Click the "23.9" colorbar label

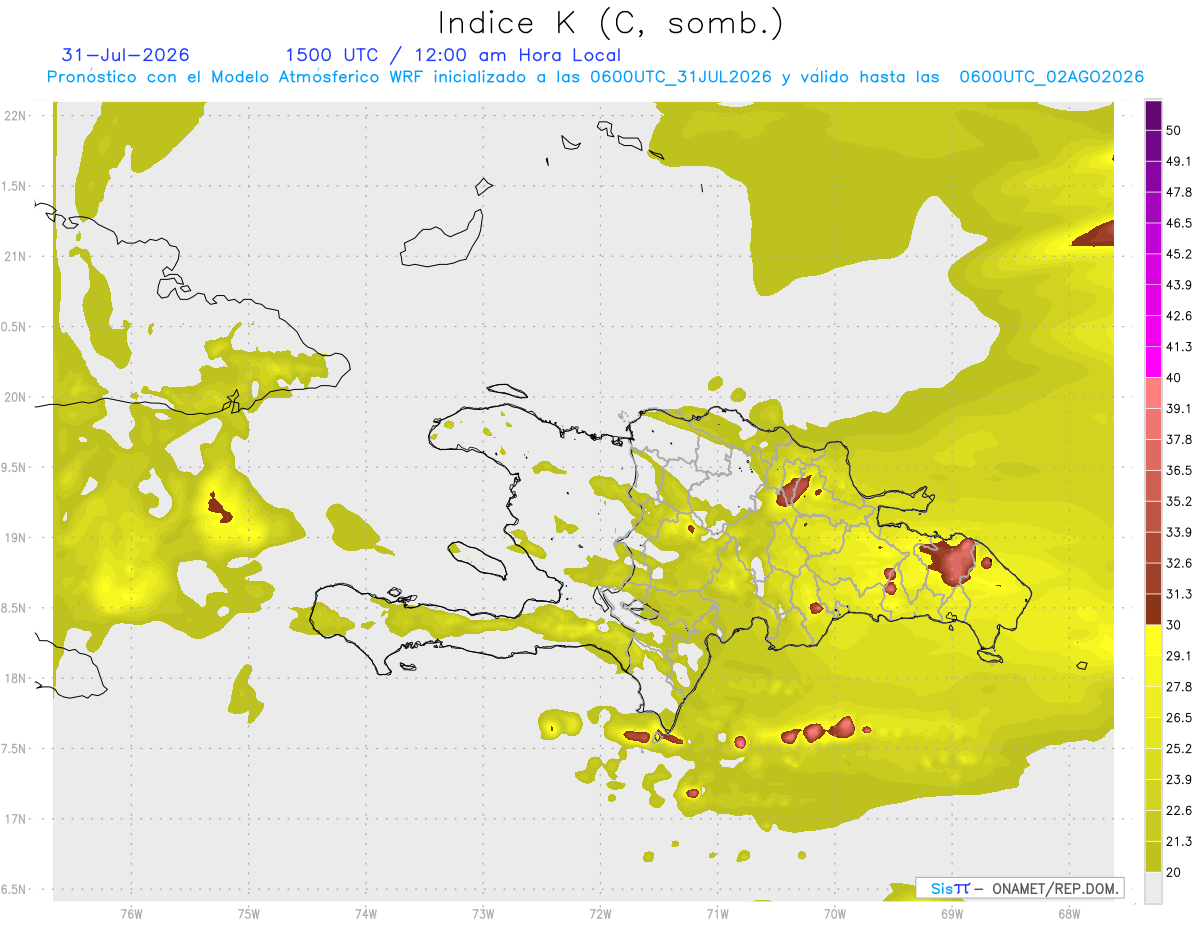point(1179,780)
